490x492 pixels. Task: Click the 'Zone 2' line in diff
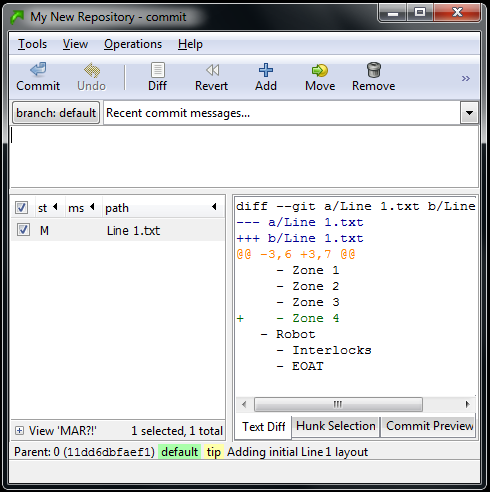[308, 286]
